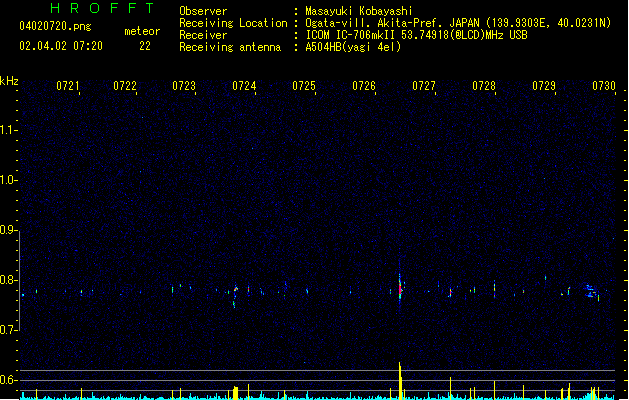629x400 pixels.
Task: Click the 1.0 kHz axis label
Action: pyautogui.click(x=8, y=180)
